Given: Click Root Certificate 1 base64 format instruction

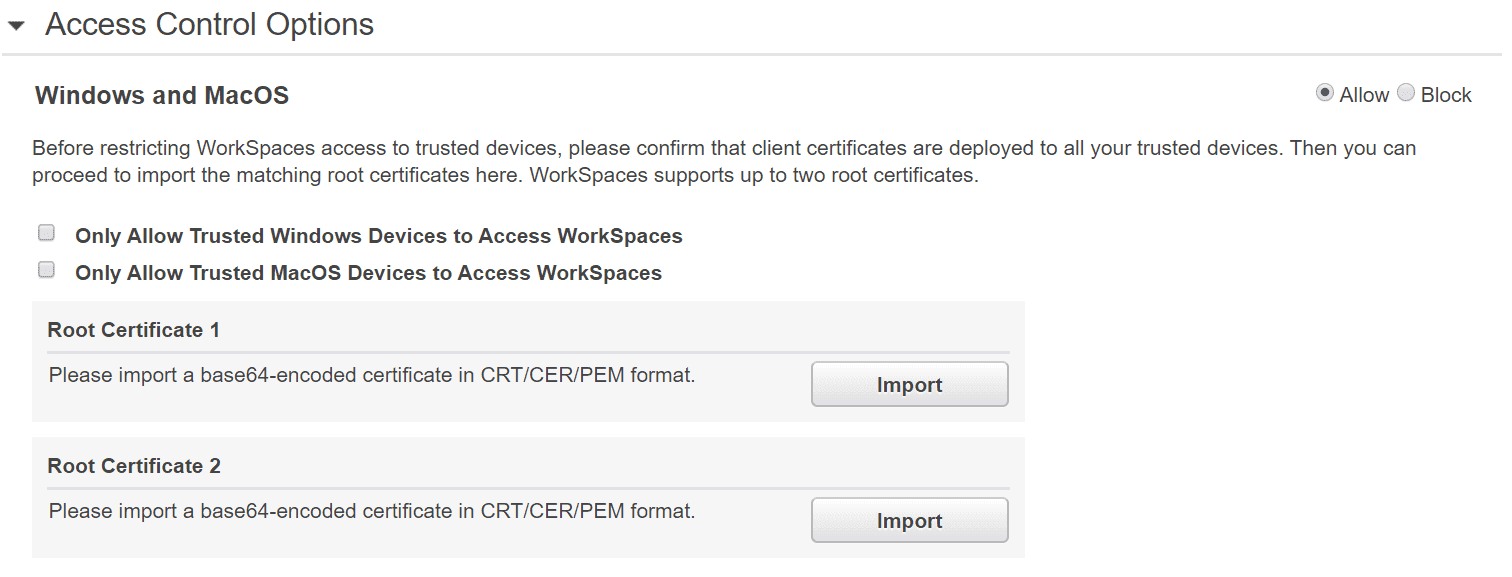Looking at the screenshot, I should click(x=371, y=376).
